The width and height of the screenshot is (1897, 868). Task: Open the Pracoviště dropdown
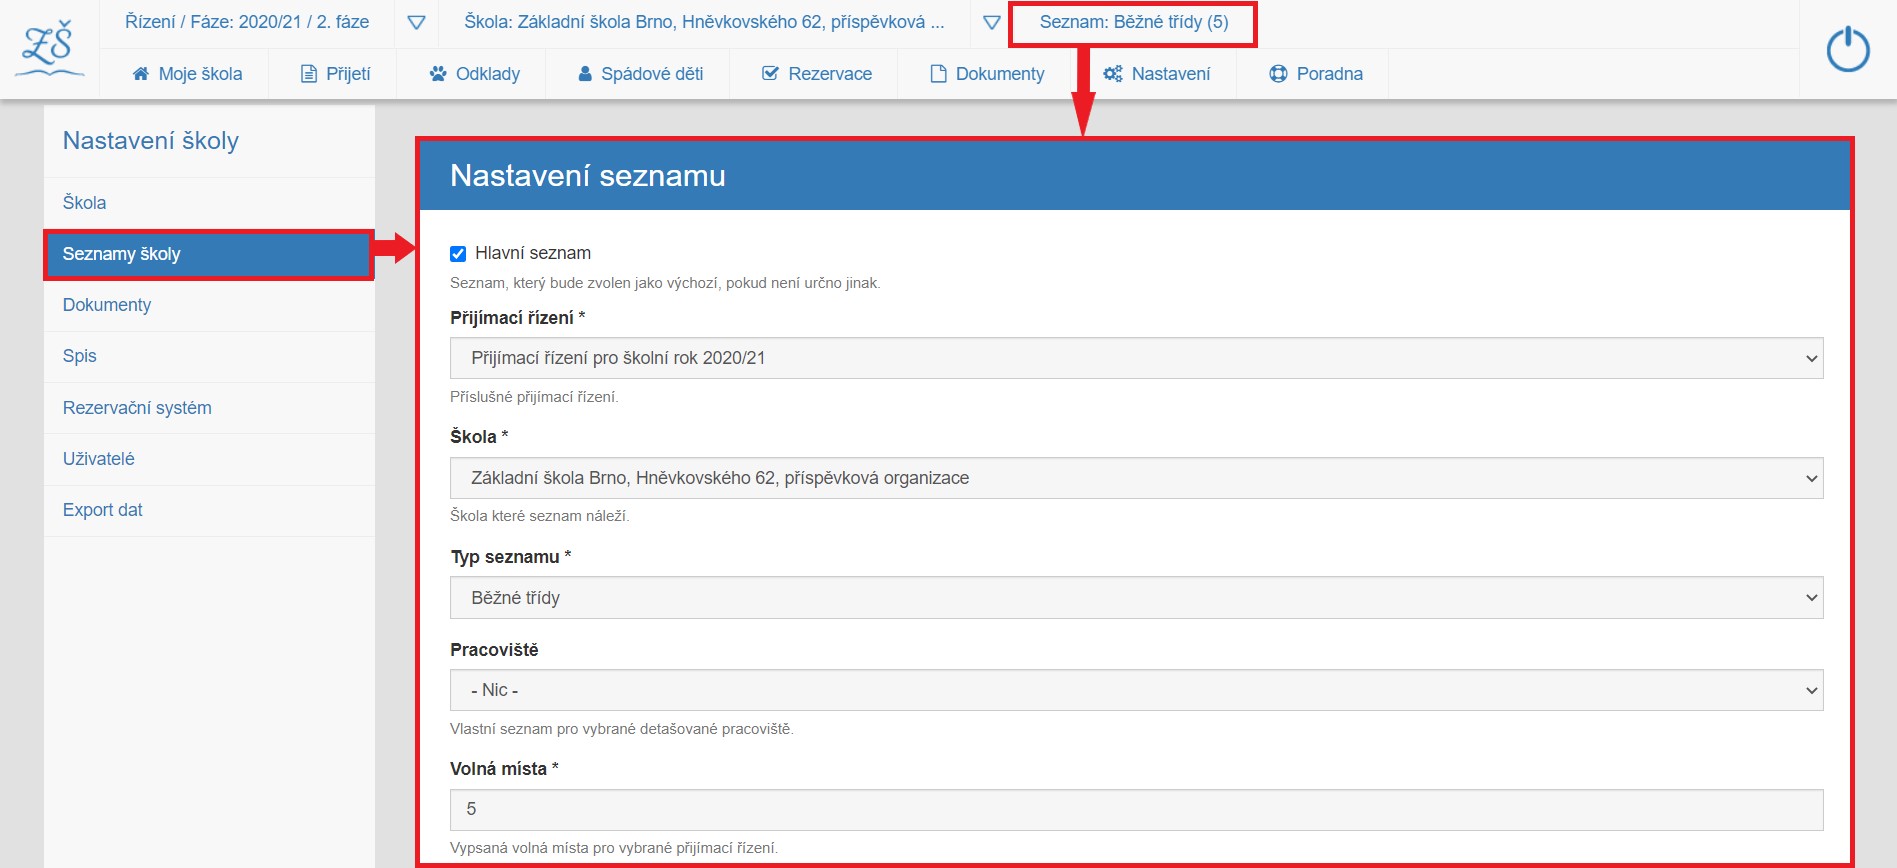[1136, 690]
